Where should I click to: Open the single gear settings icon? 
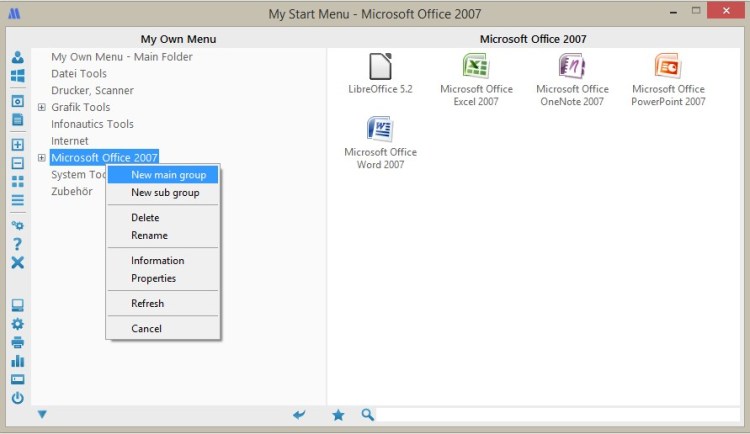[18, 324]
